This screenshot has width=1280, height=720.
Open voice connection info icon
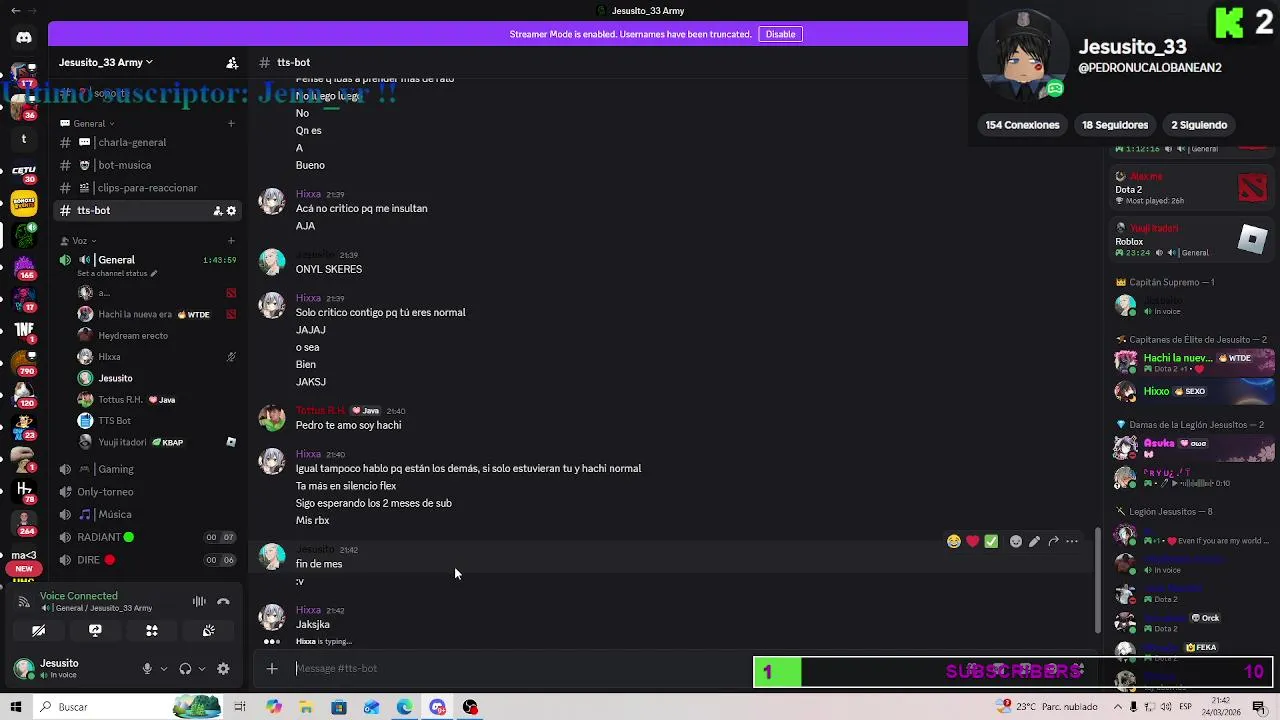pyautogui.click(x=24, y=601)
